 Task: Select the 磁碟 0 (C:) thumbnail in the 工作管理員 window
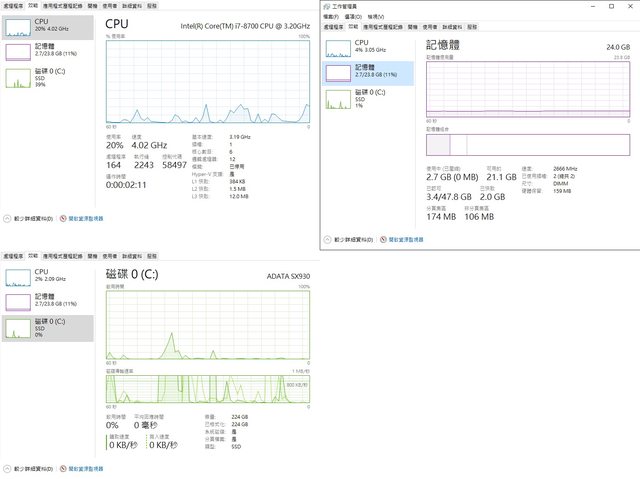click(x=340, y=98)
